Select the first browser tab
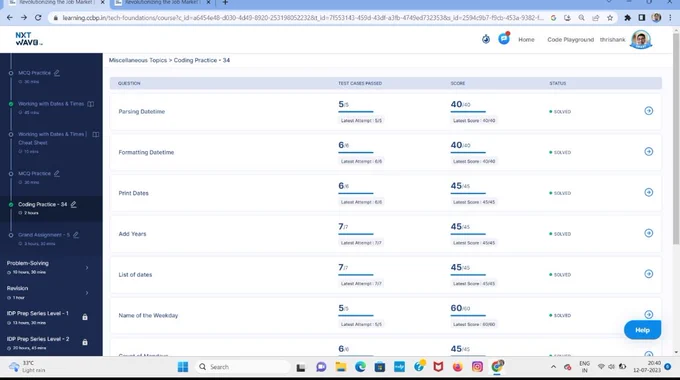The image size is (680, 380). click(56, 3)
